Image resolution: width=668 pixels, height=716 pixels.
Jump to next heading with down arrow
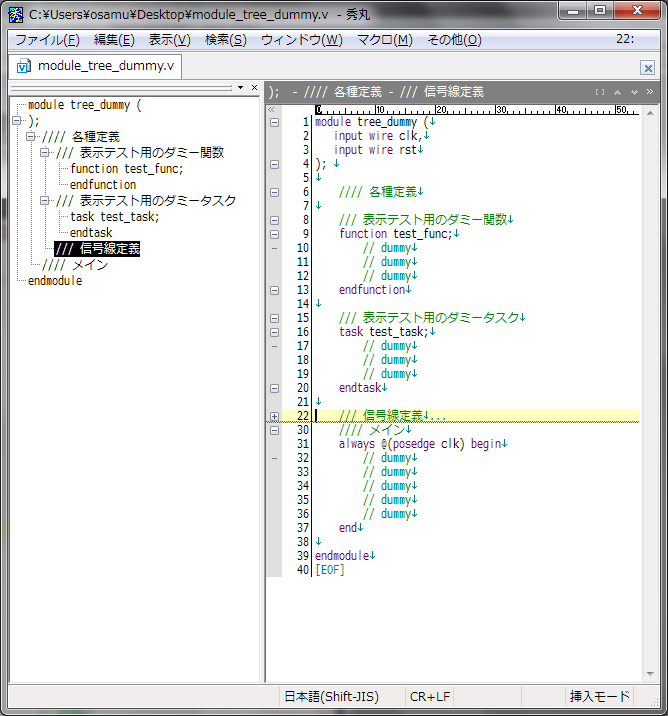click(634, 91)
